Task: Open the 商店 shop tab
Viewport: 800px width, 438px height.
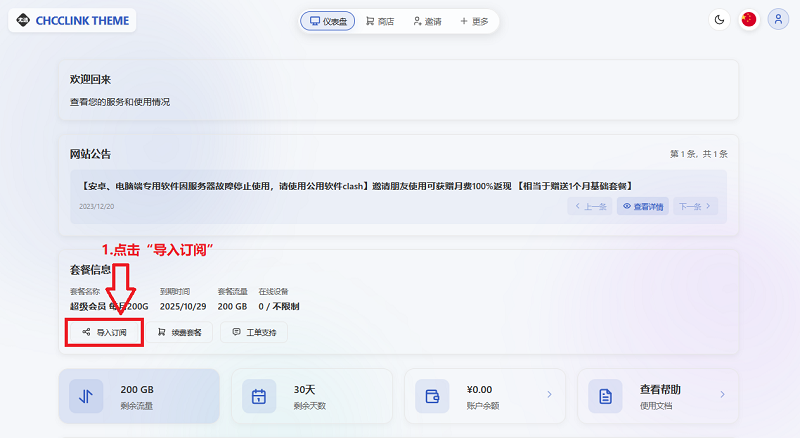Action: [380, 21]
